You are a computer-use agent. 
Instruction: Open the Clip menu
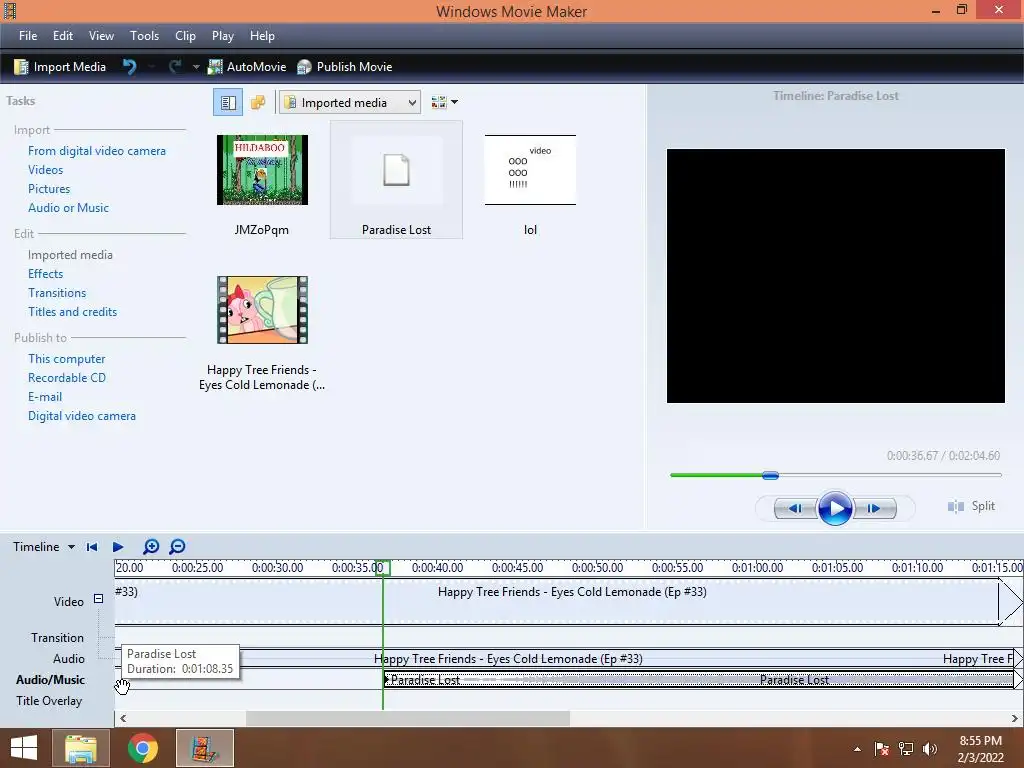[x=185, y=36]
